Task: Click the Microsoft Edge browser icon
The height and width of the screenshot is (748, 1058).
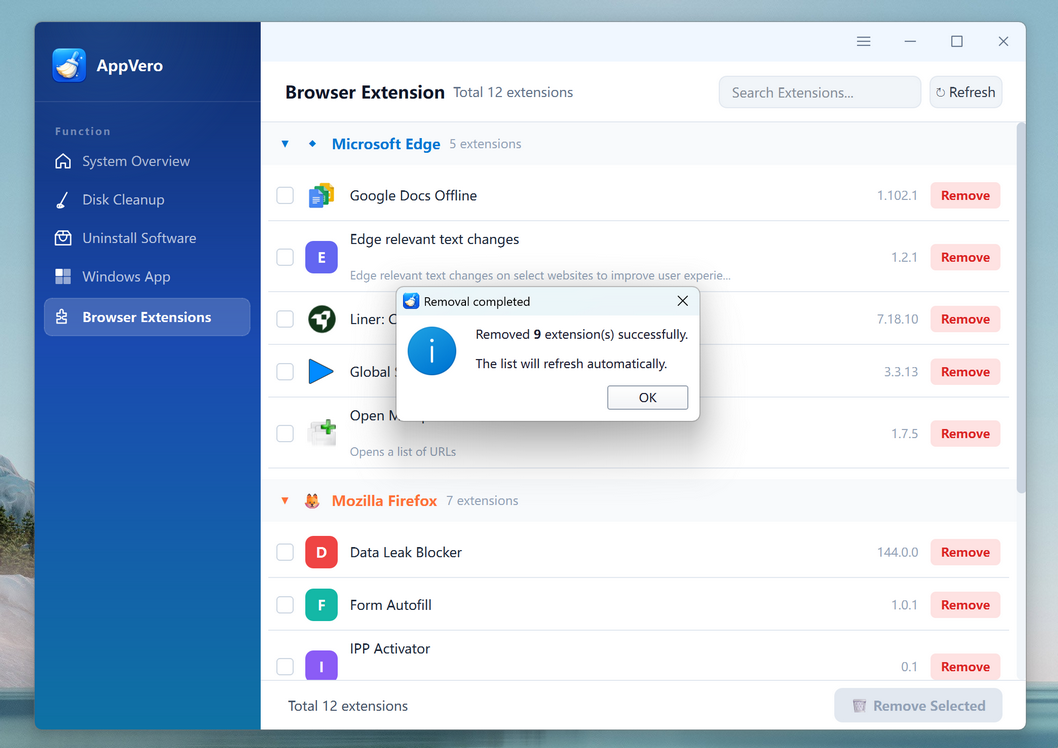Action: pos(312,144)
